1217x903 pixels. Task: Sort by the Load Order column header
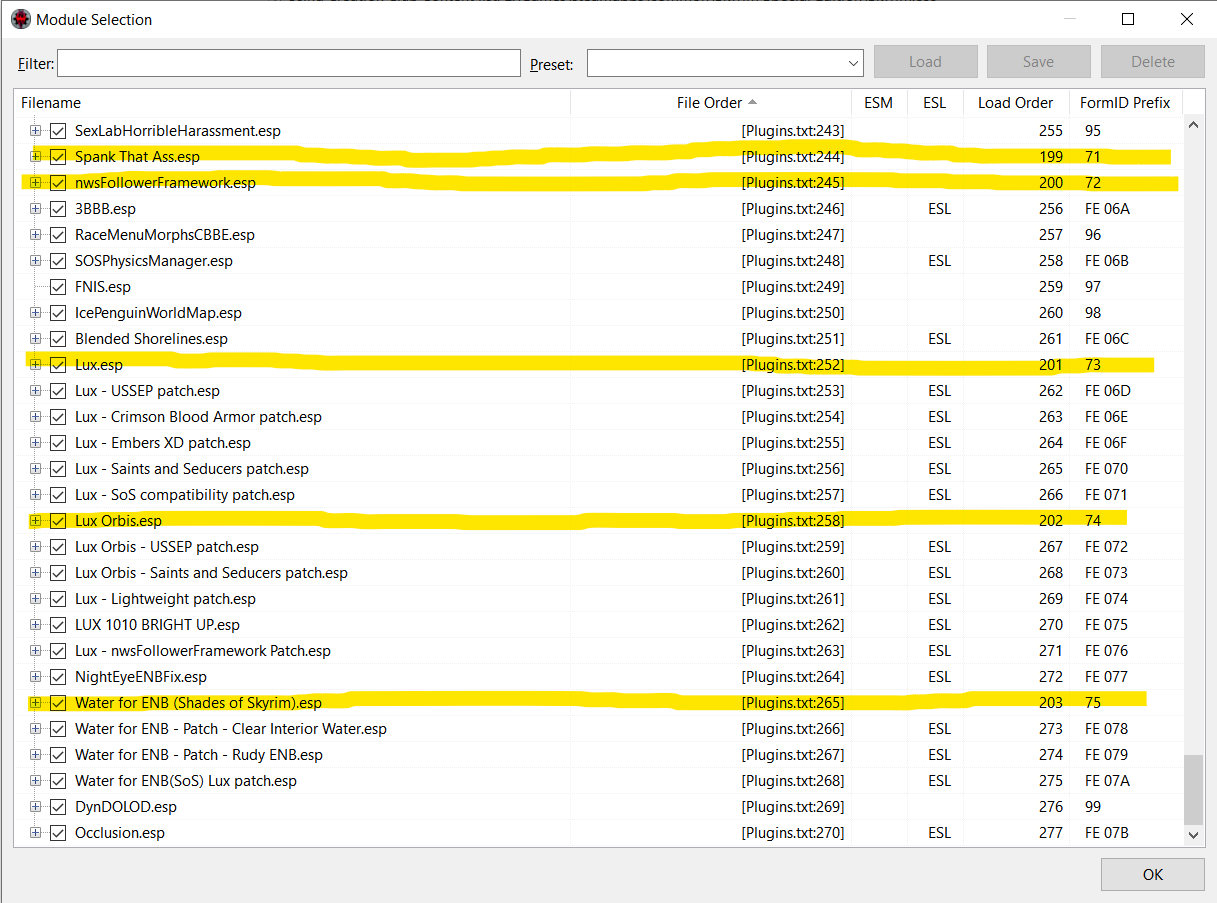(x=1015, y=103)
